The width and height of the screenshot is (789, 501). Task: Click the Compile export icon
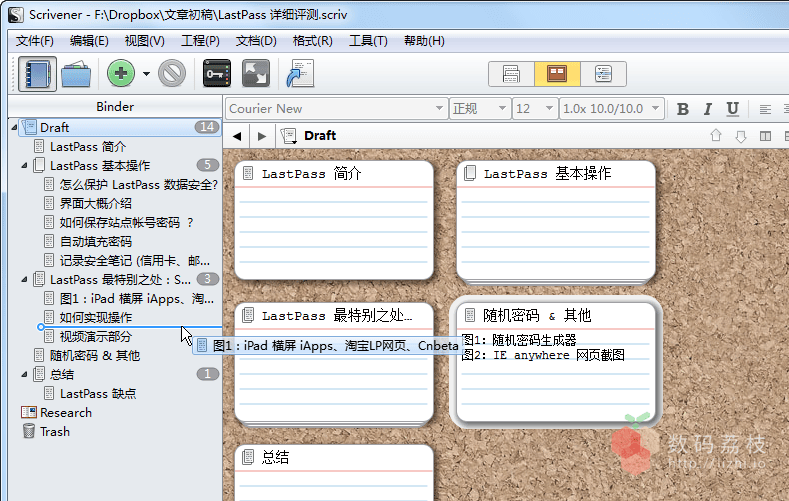coord(300,73)
